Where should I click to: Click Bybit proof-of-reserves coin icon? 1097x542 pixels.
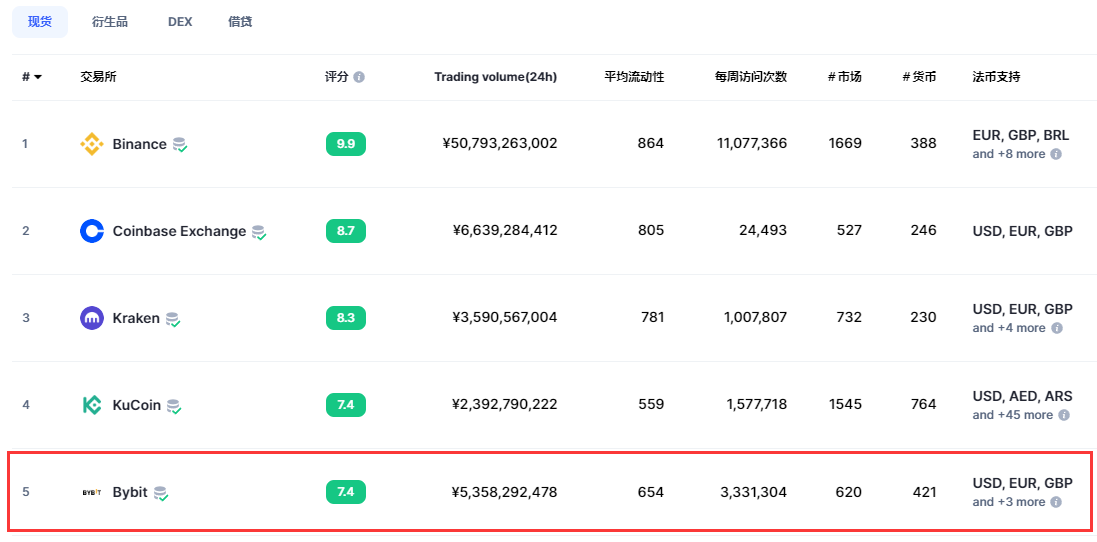pyautogui.click(x=162, y=494)
